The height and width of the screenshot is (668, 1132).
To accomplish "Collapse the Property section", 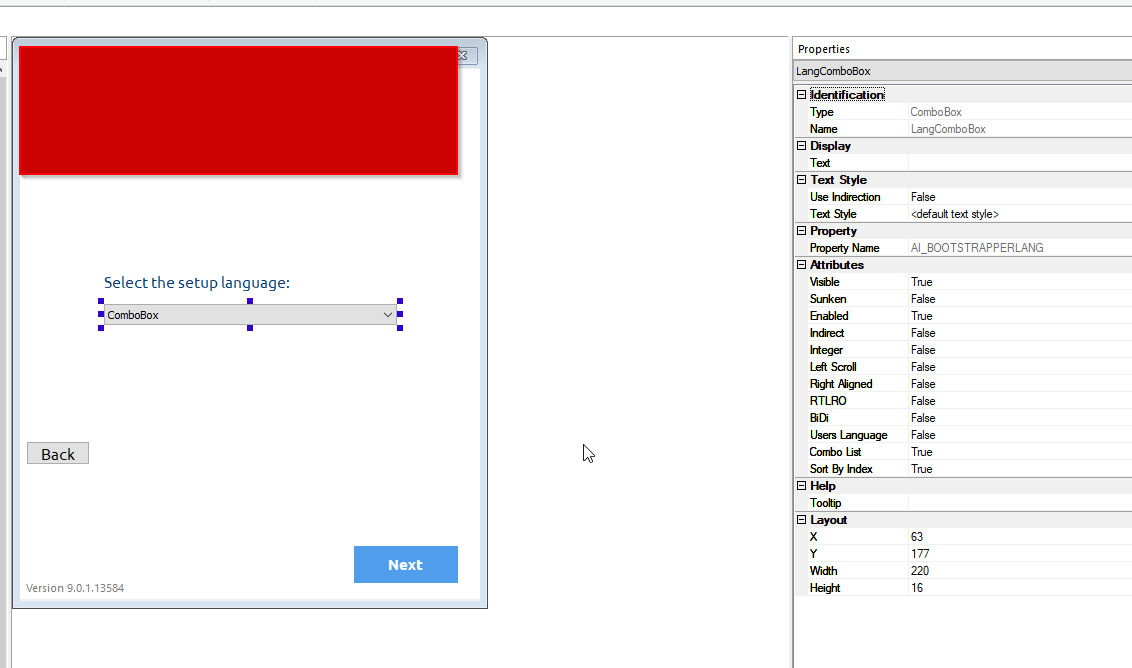I will pos(801,230).
